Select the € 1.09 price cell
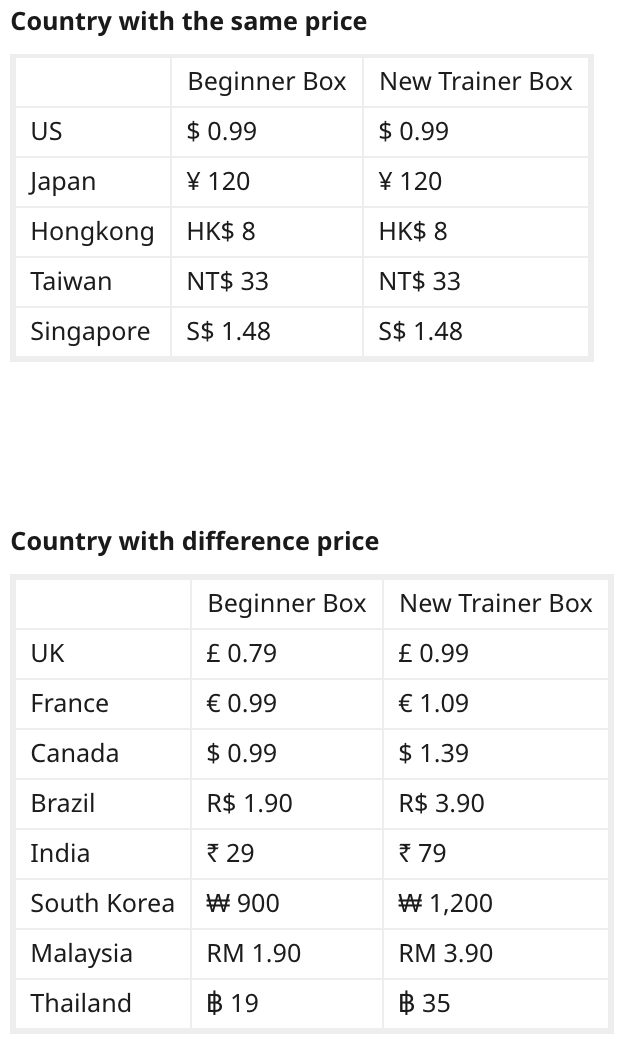Viewport: 634px width, 1040px height. click(433, 704)
